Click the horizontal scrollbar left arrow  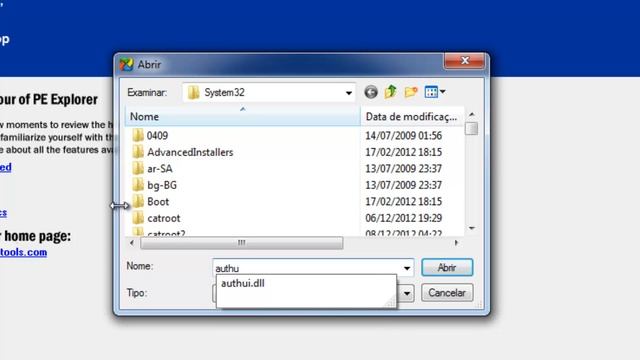131,243
